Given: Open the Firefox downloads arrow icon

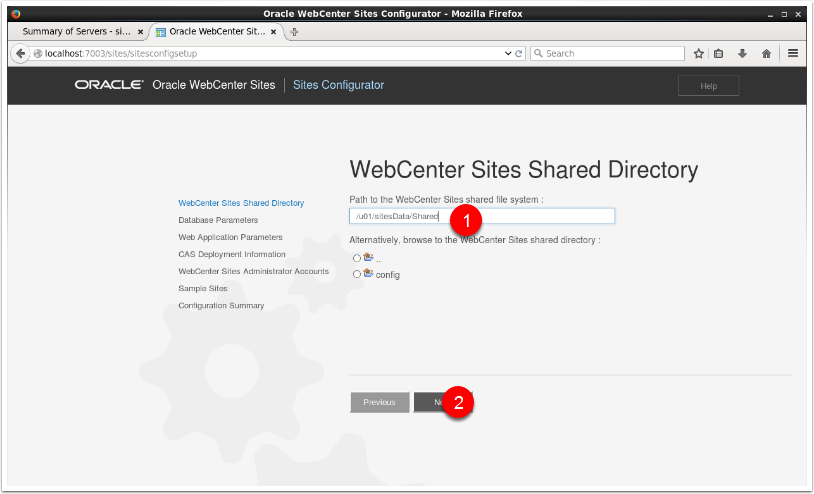Looking at the screenshot, I should point(742,53).
